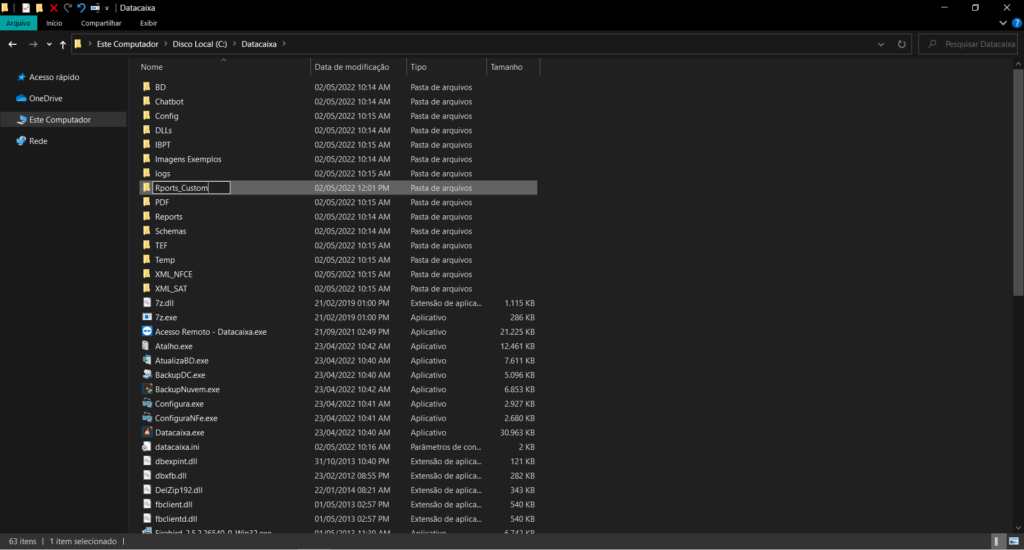The height and width of the screenshot is (550, 1024).
Task: Open the address bar history dropdown
Action: pyautogui.click(x=880, y=45)
